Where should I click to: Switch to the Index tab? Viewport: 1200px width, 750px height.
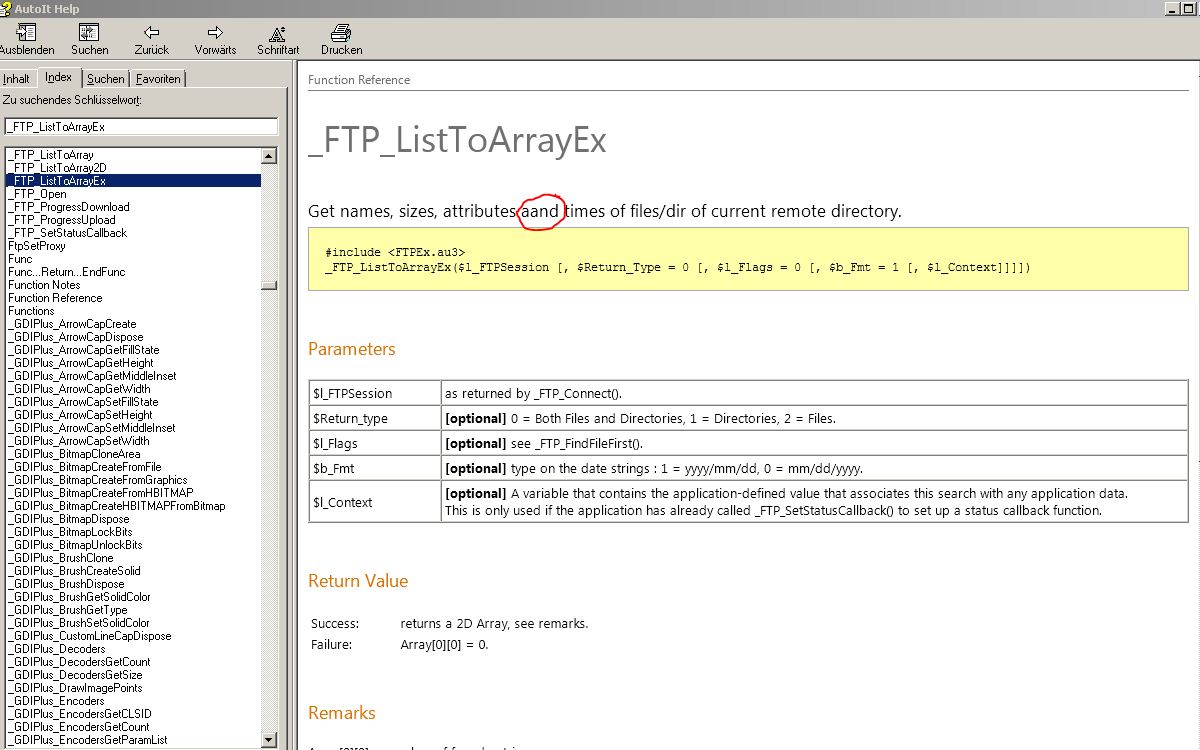coord(59,77)
